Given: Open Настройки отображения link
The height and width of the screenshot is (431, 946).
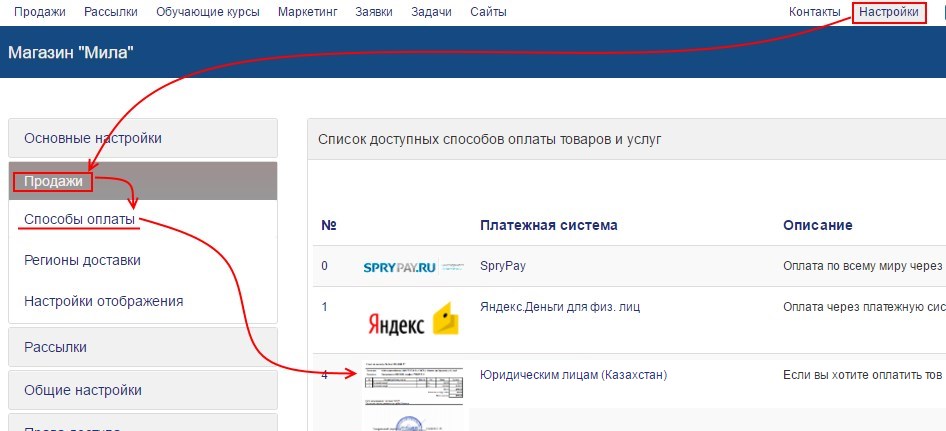Looking at the screenshot, I should coord(103,300).
